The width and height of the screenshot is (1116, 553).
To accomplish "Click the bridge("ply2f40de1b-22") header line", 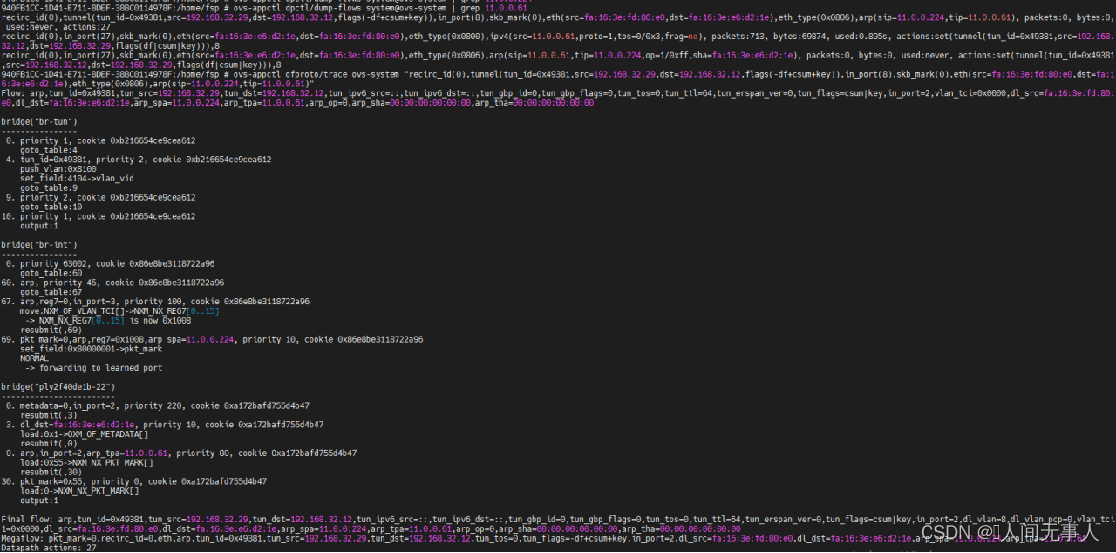I will pos(58,386).
